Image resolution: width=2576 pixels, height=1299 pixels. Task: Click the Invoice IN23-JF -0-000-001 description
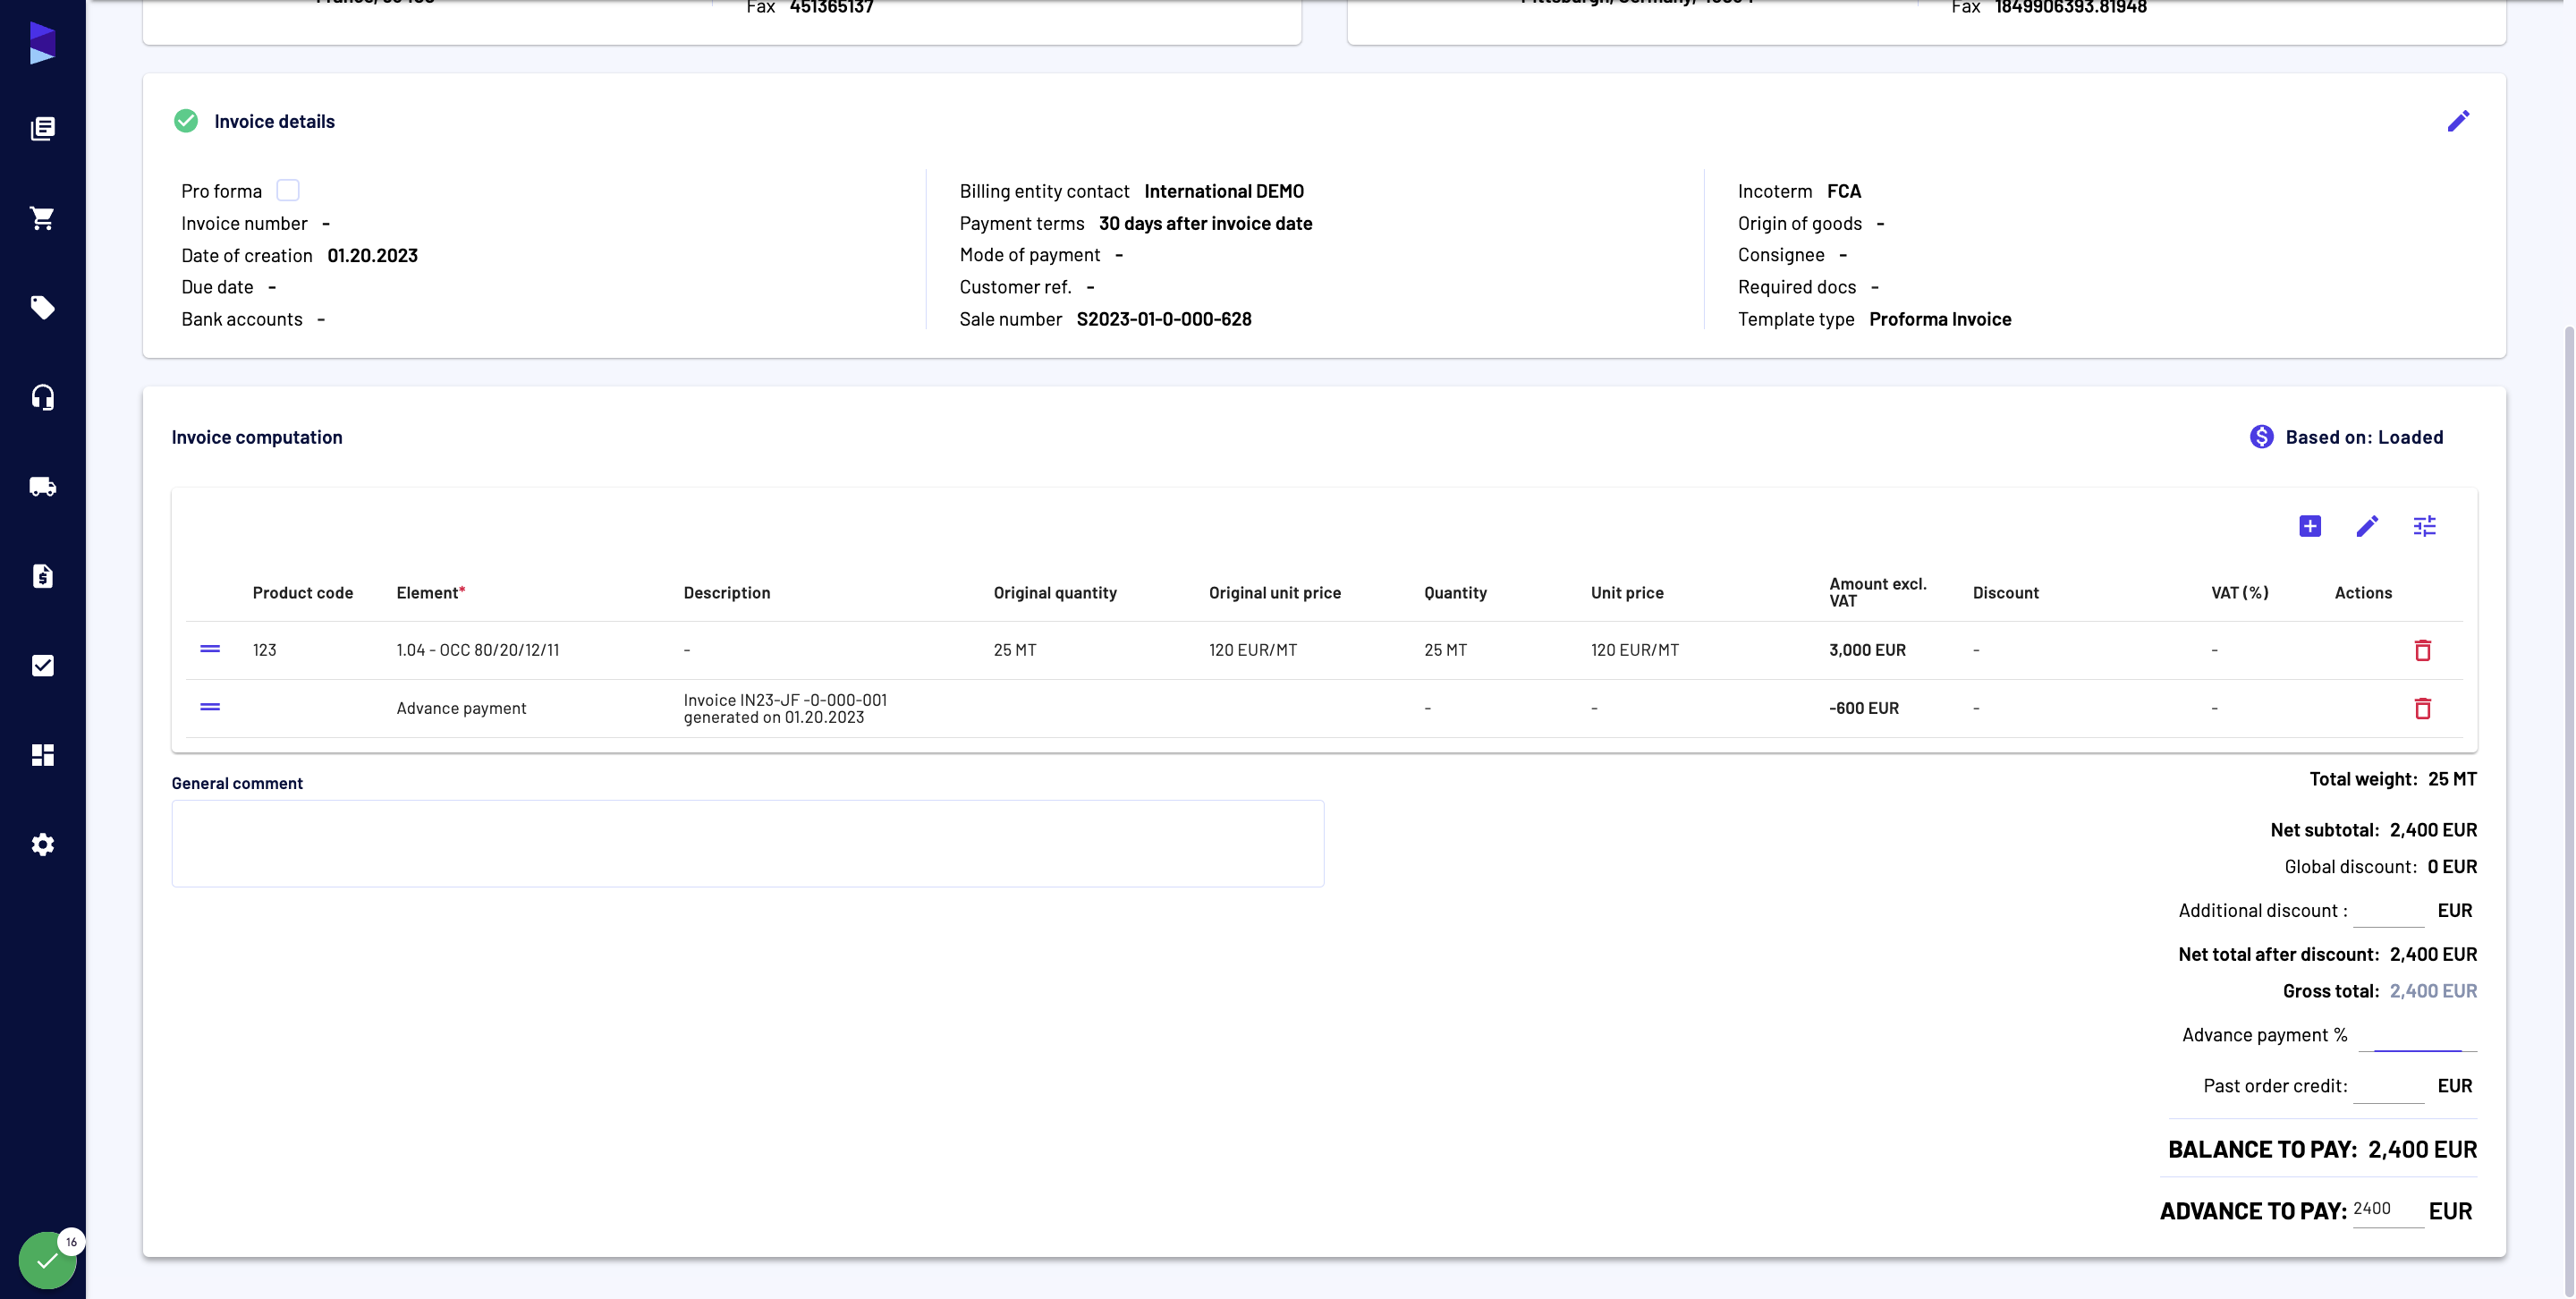coord(785,708)
